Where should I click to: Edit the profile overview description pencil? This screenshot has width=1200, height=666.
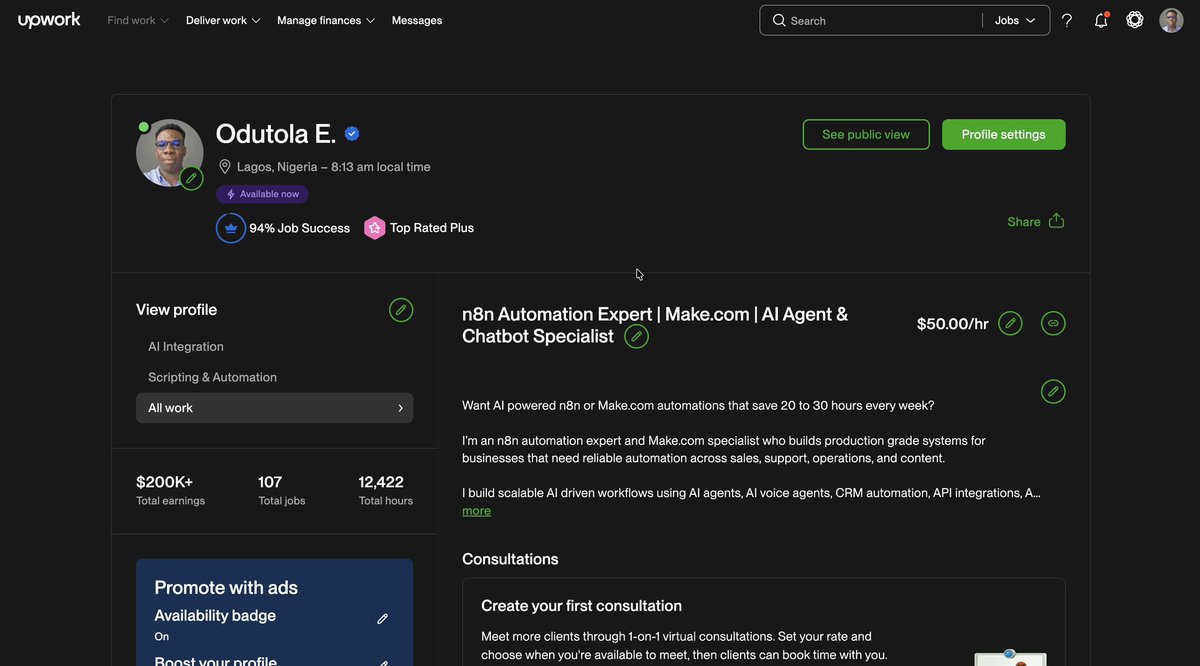[1053, 391]
